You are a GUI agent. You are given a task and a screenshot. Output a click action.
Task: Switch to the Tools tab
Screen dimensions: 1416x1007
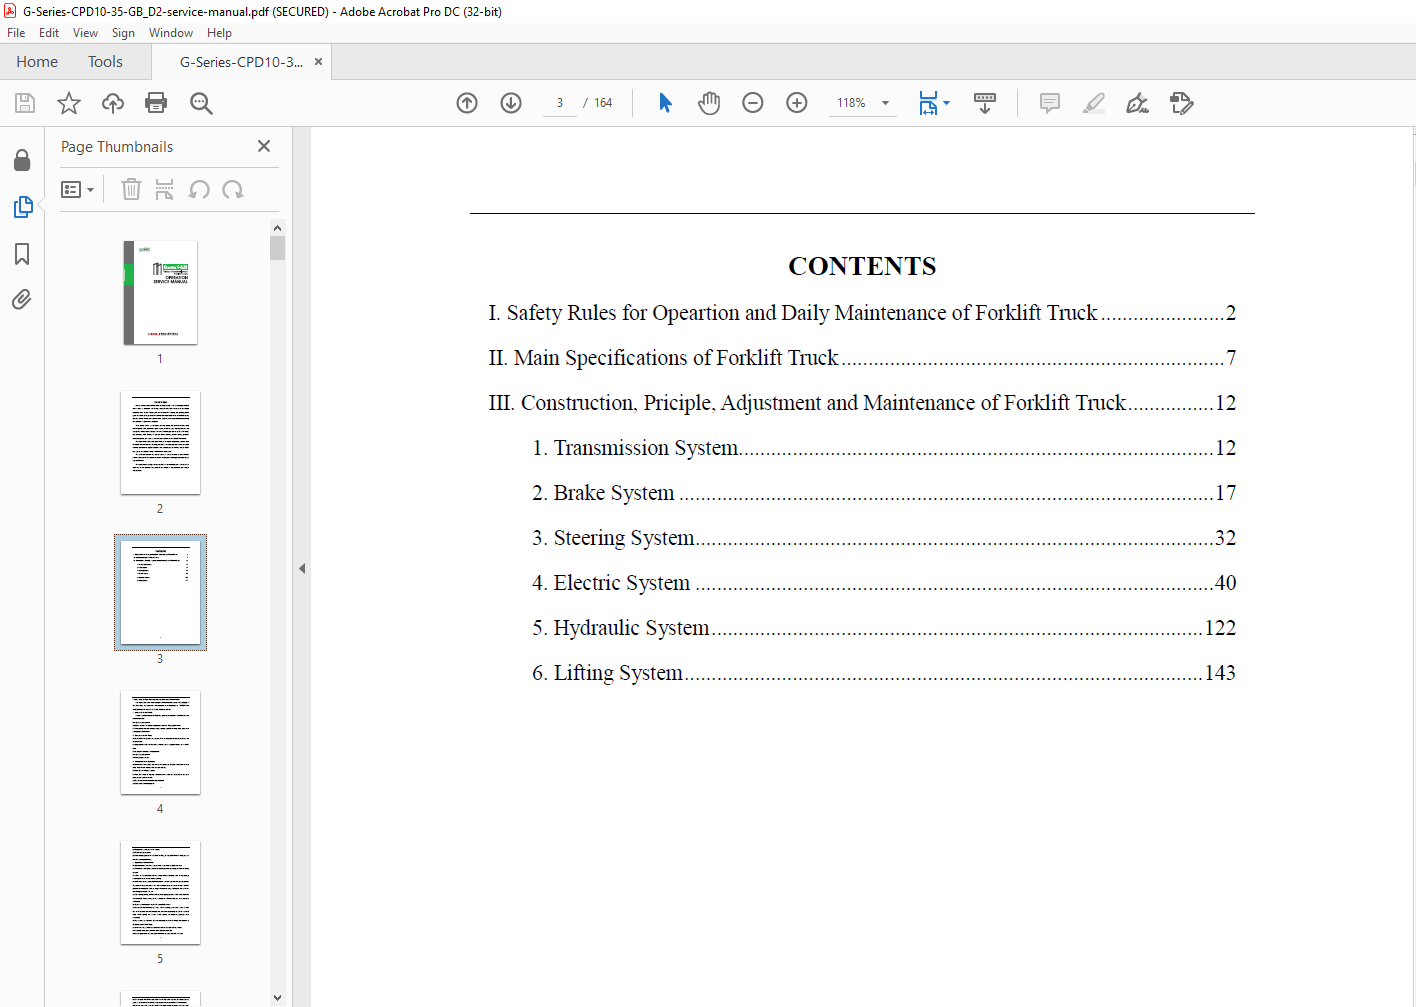coord(105,62)
